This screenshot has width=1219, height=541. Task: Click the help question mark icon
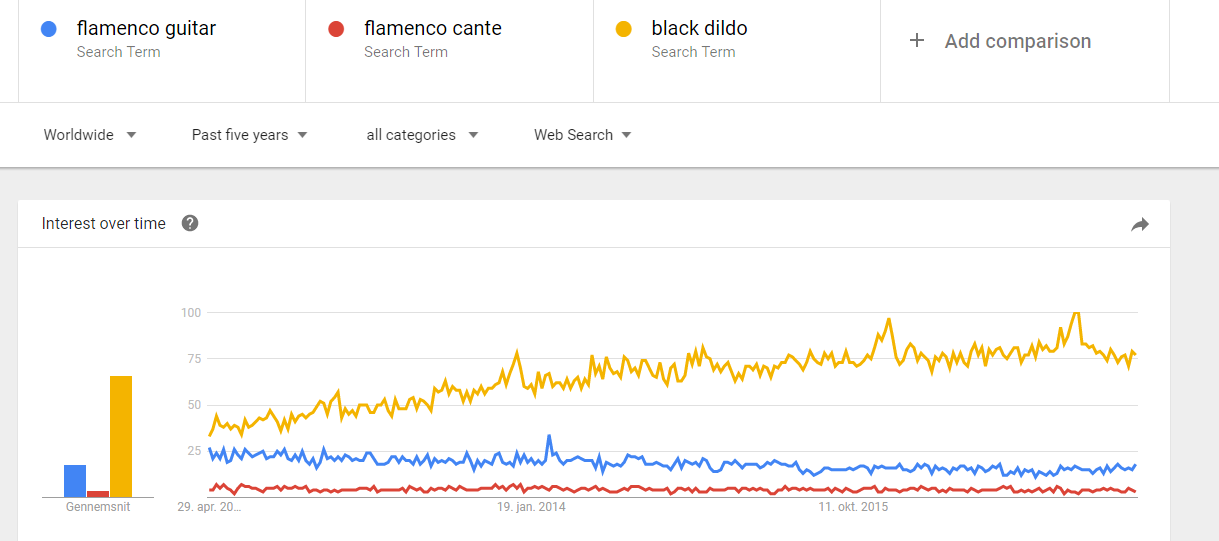190,223
